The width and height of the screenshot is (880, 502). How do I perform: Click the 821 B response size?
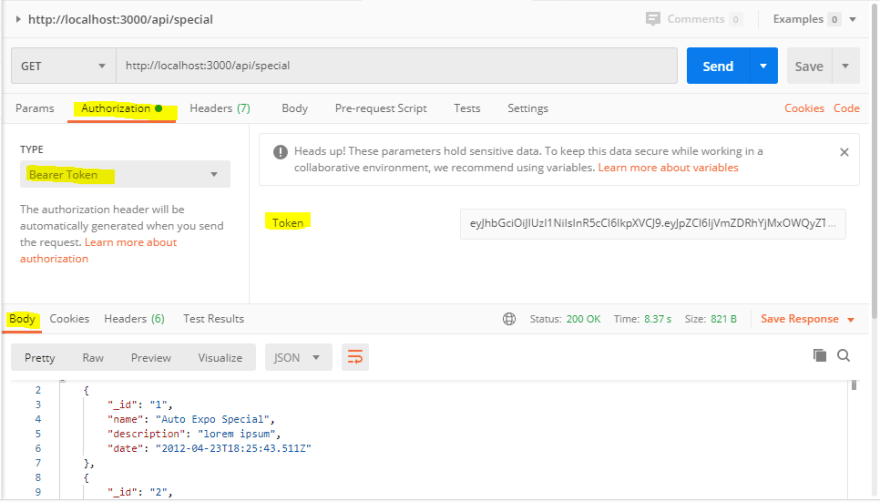[723, 319]
